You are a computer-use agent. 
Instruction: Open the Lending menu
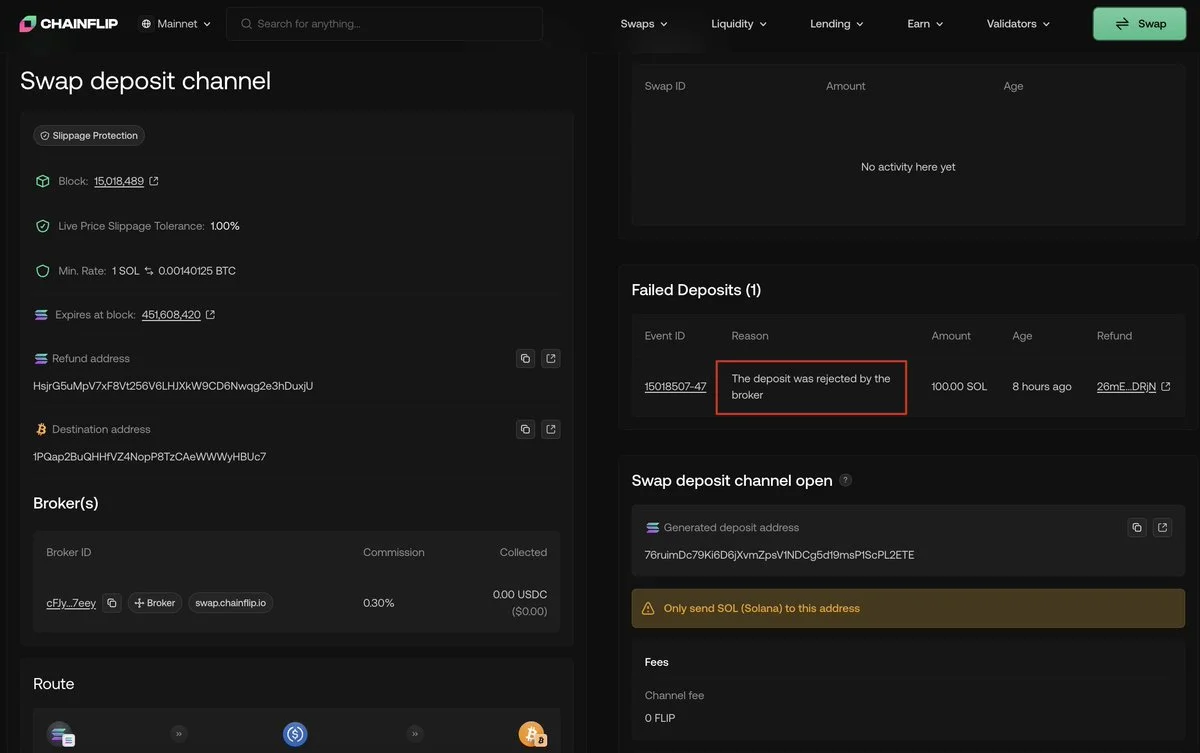(837, 23)
